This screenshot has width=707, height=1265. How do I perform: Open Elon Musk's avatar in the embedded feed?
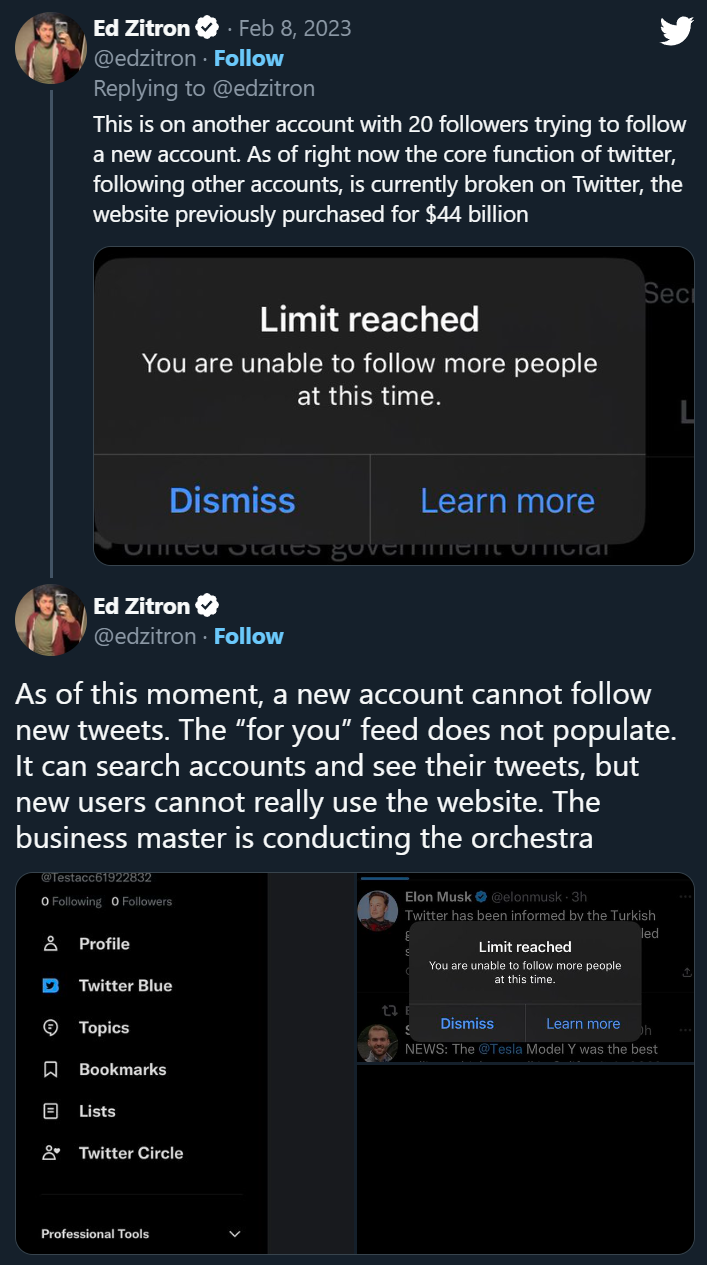coord(378,910)
